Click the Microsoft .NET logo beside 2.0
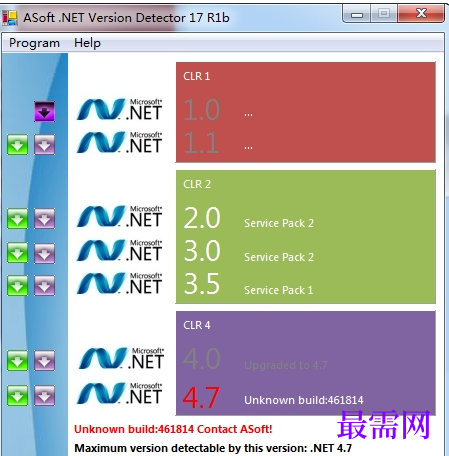The height and width of the screenshot is (456, 449). [120, 216]
